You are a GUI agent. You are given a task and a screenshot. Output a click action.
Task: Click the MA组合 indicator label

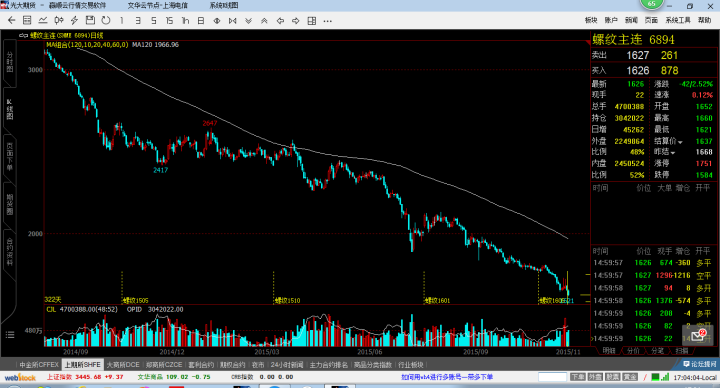[x=87, y=45]
